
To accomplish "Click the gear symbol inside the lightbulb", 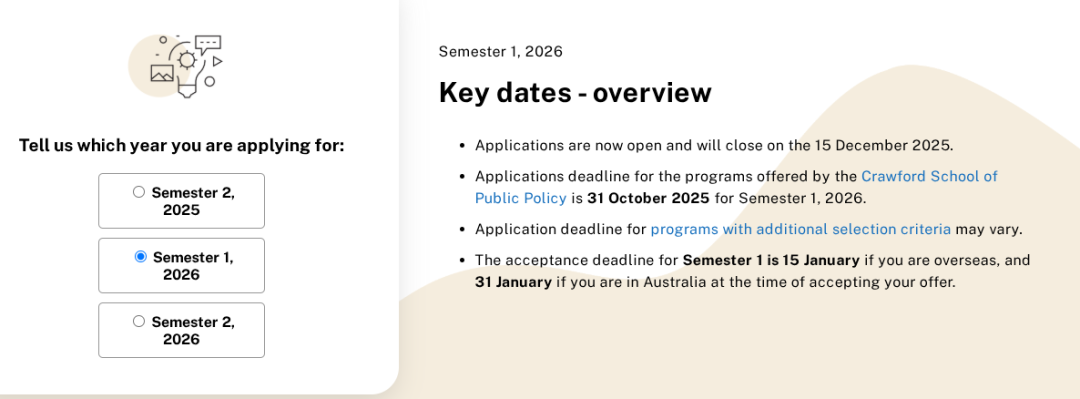I will click(x=187, y=60).
